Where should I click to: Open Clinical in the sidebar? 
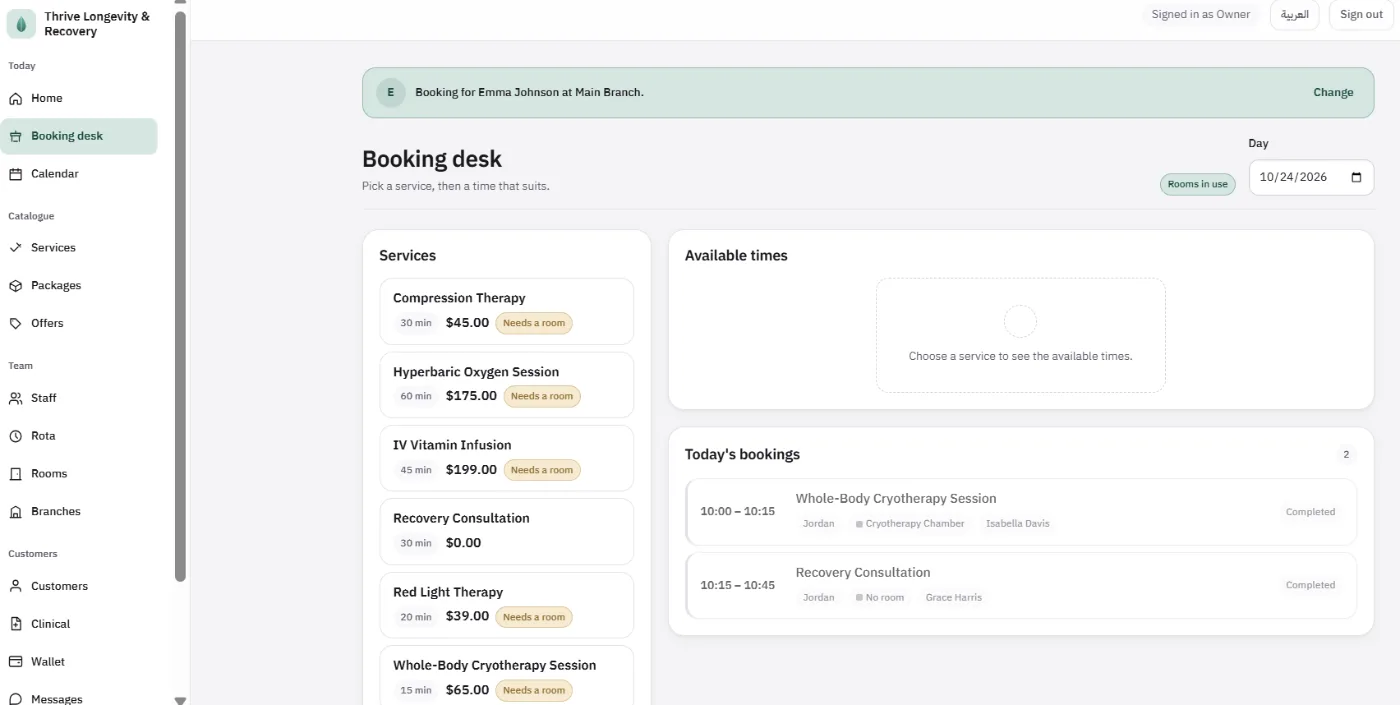79,624
